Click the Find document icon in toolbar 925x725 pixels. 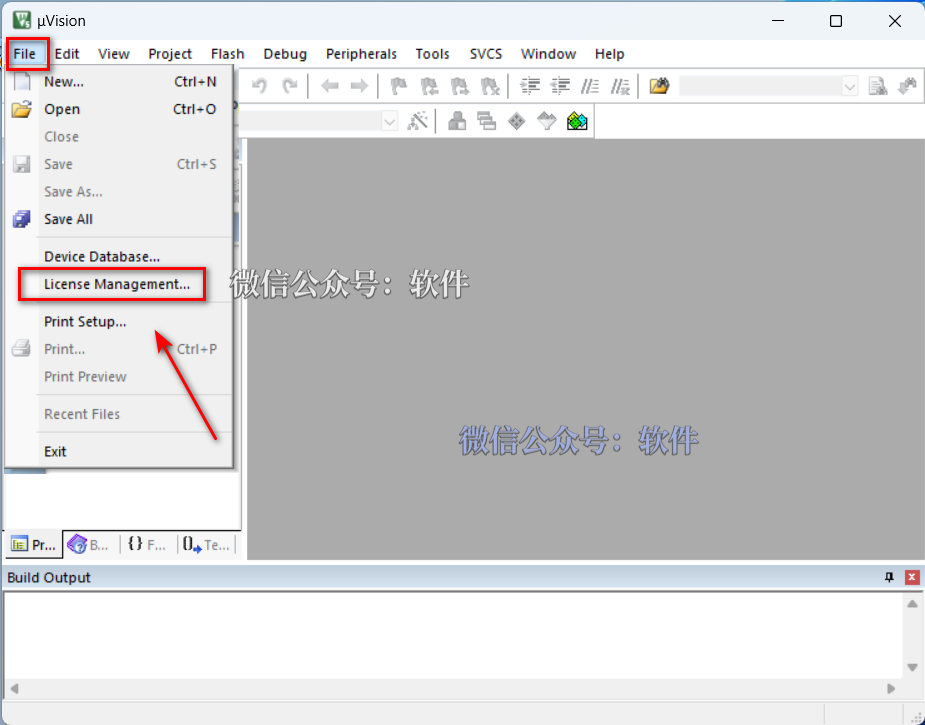(x=878, y=86)
